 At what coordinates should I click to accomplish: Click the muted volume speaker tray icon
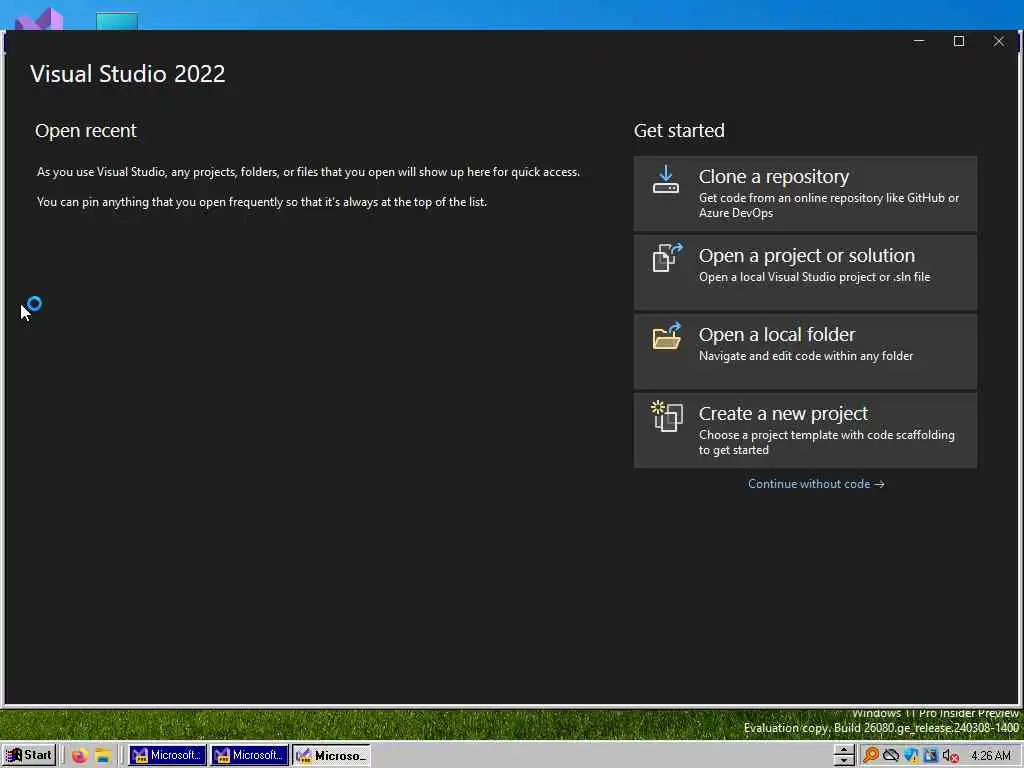[950, 756]
